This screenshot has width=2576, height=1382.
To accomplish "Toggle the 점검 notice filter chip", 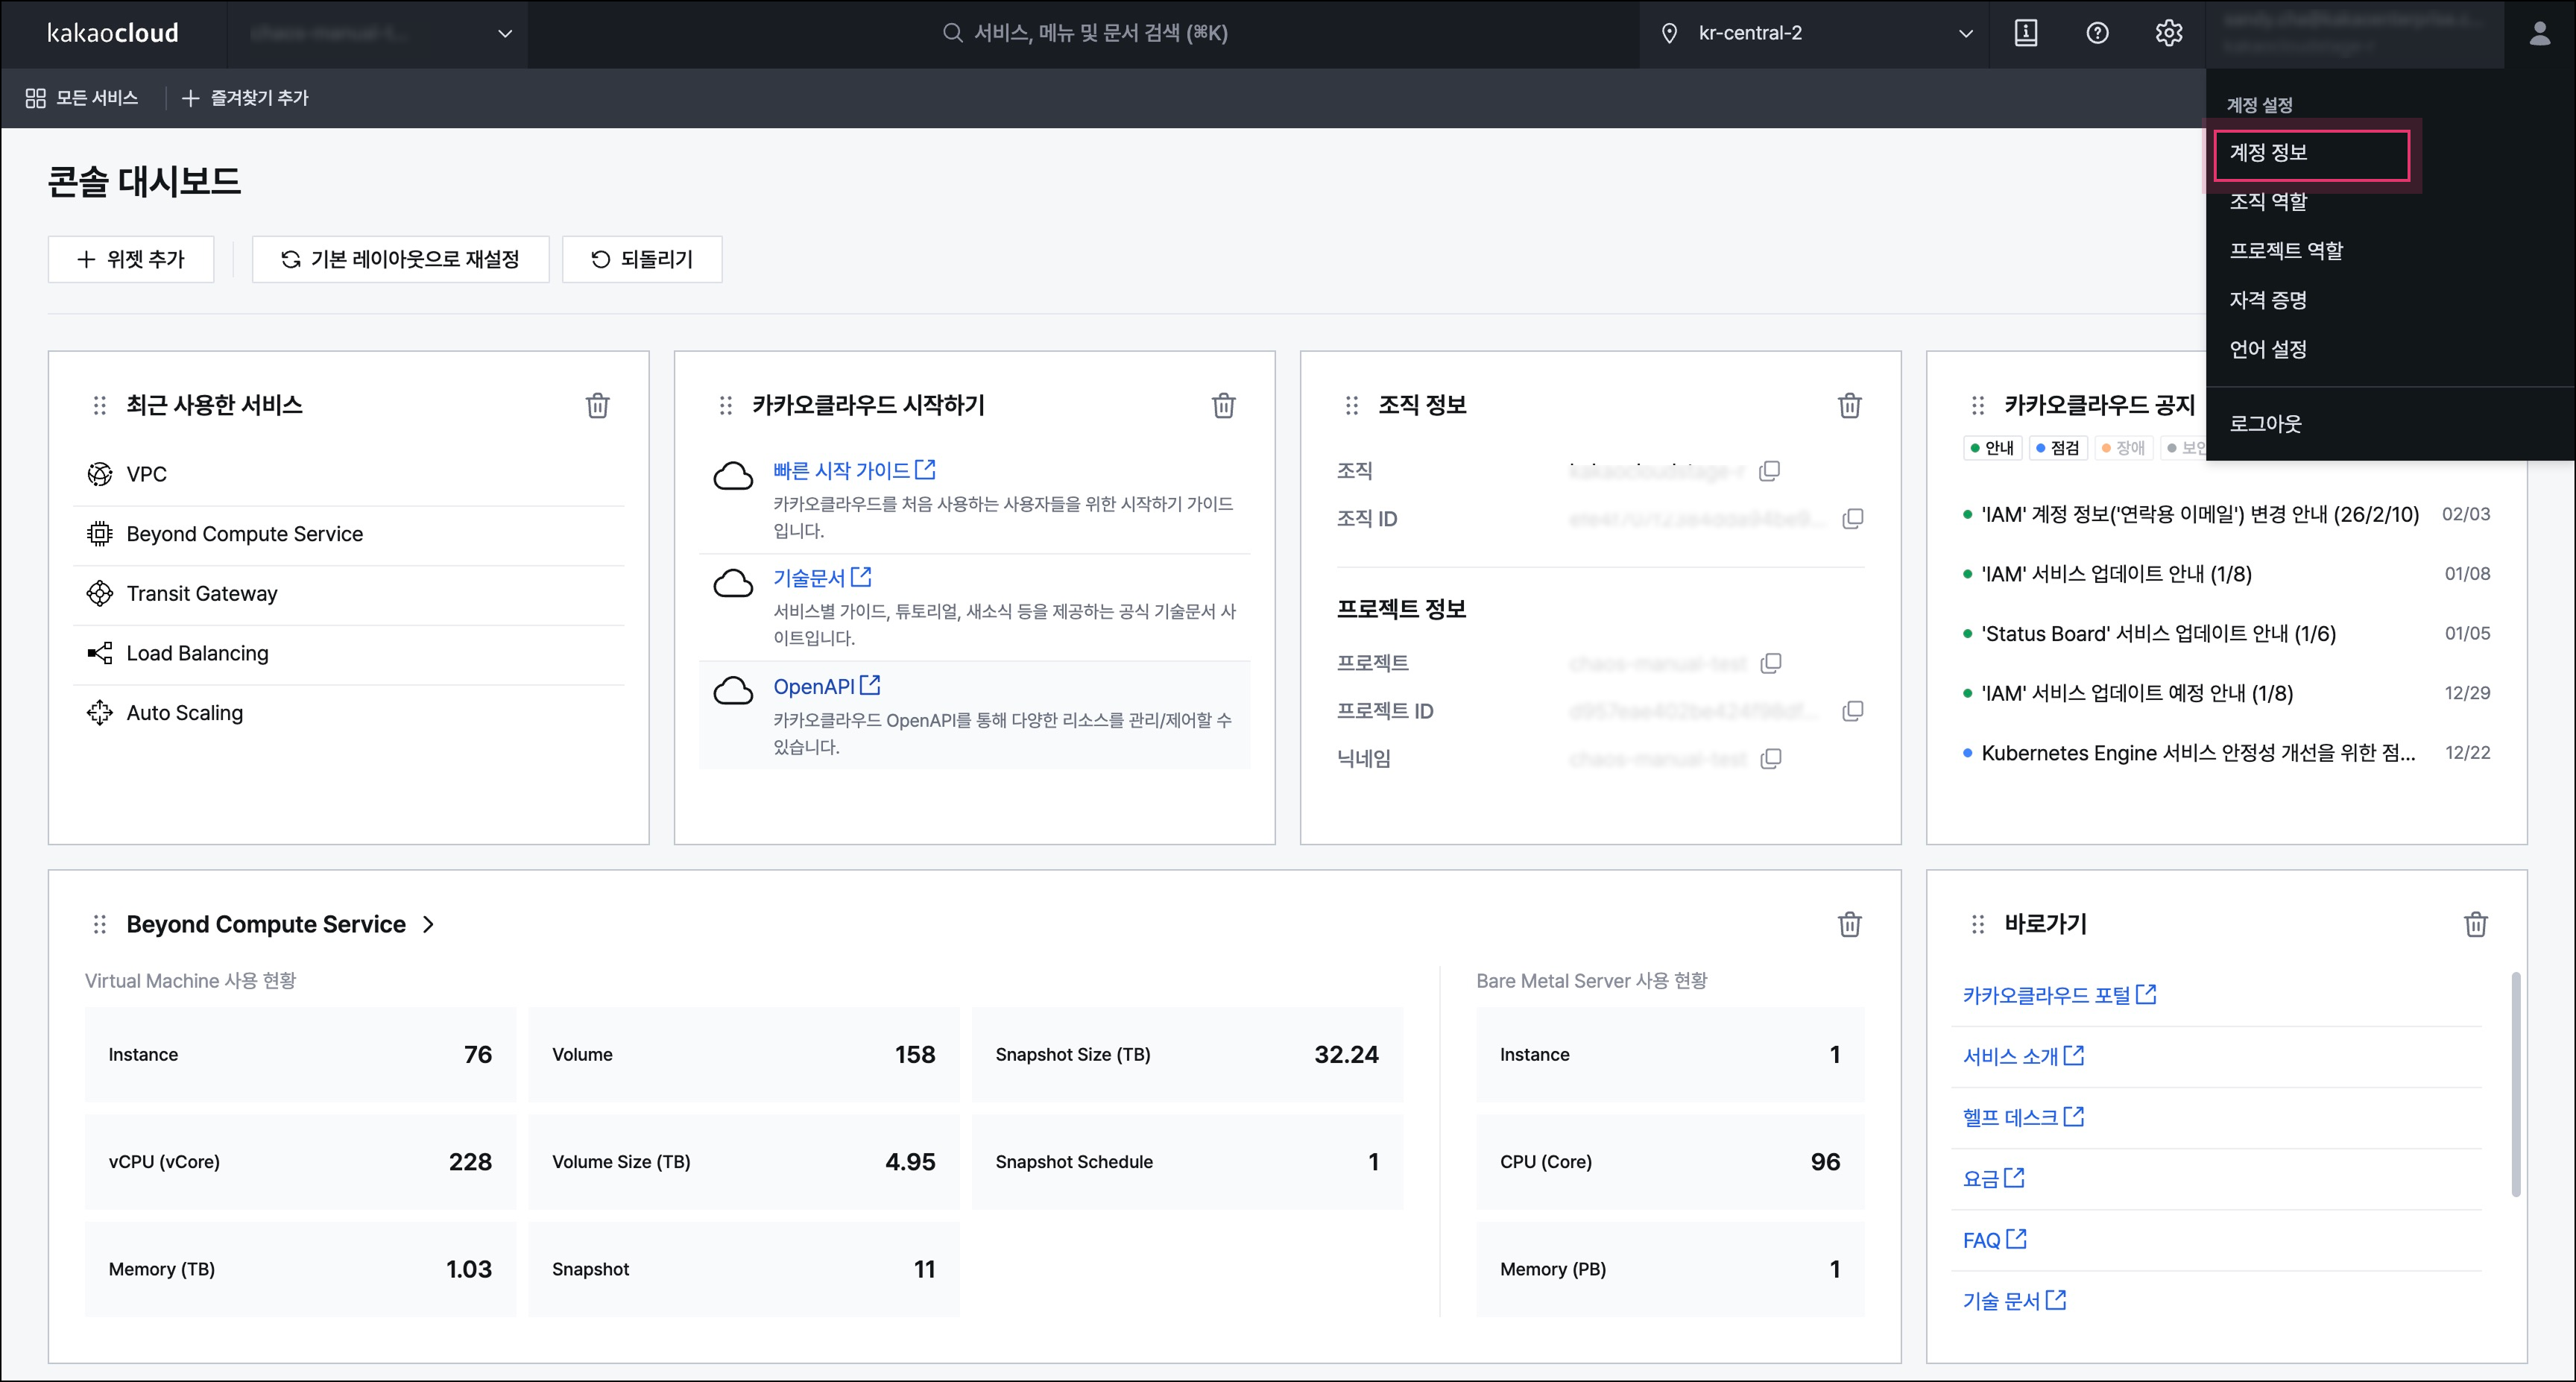I will (x=2057, y=447).
